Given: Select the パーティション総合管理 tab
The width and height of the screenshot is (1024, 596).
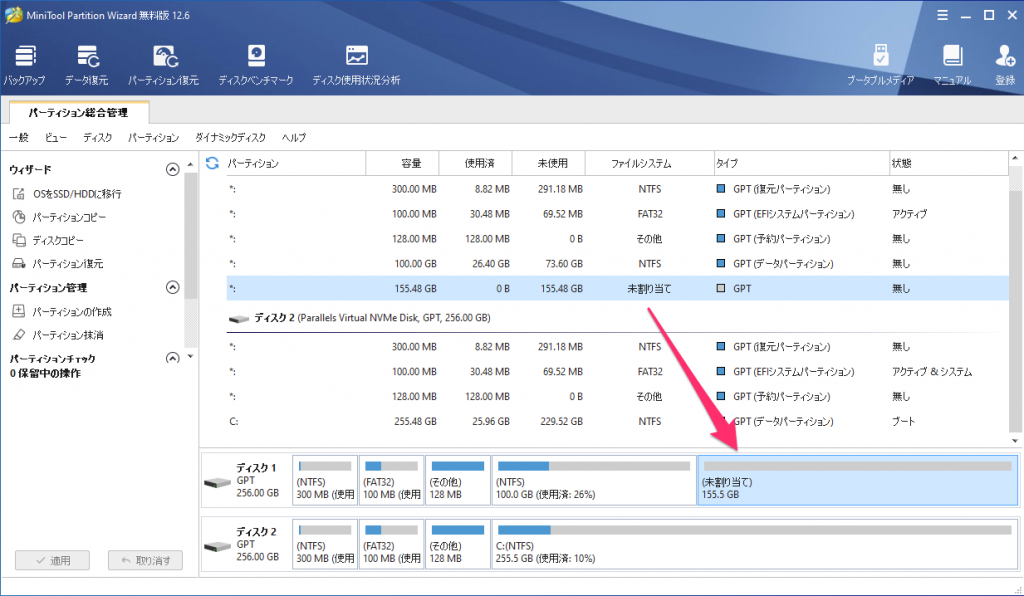Looking at the screenshot, I should [x=78, y=112].
